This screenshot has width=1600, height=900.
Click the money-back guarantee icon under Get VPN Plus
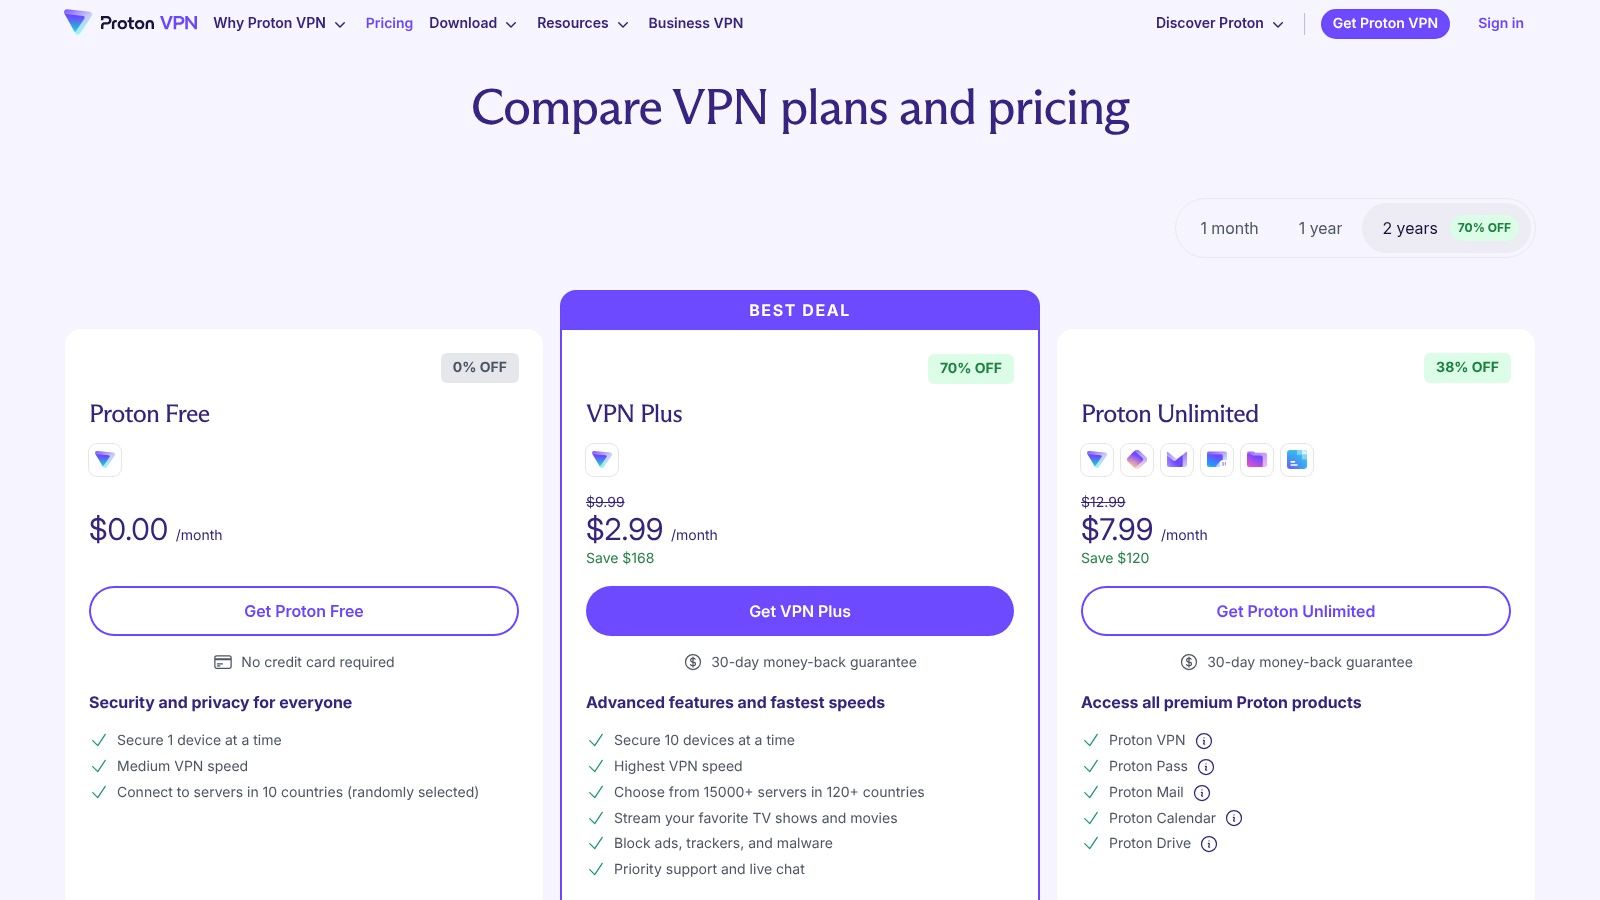(x=691, y=661)
